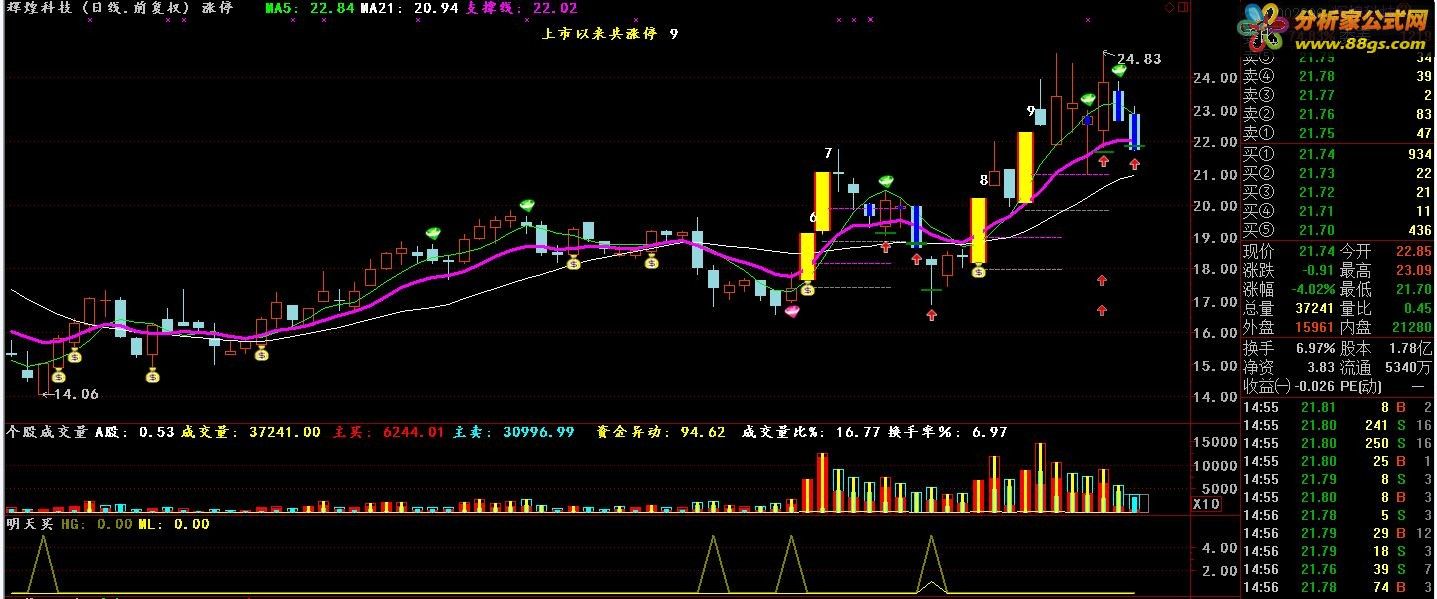Click the 现价 21.74 field
This screenshot has height=599, width=1437.
(1288, 251)
